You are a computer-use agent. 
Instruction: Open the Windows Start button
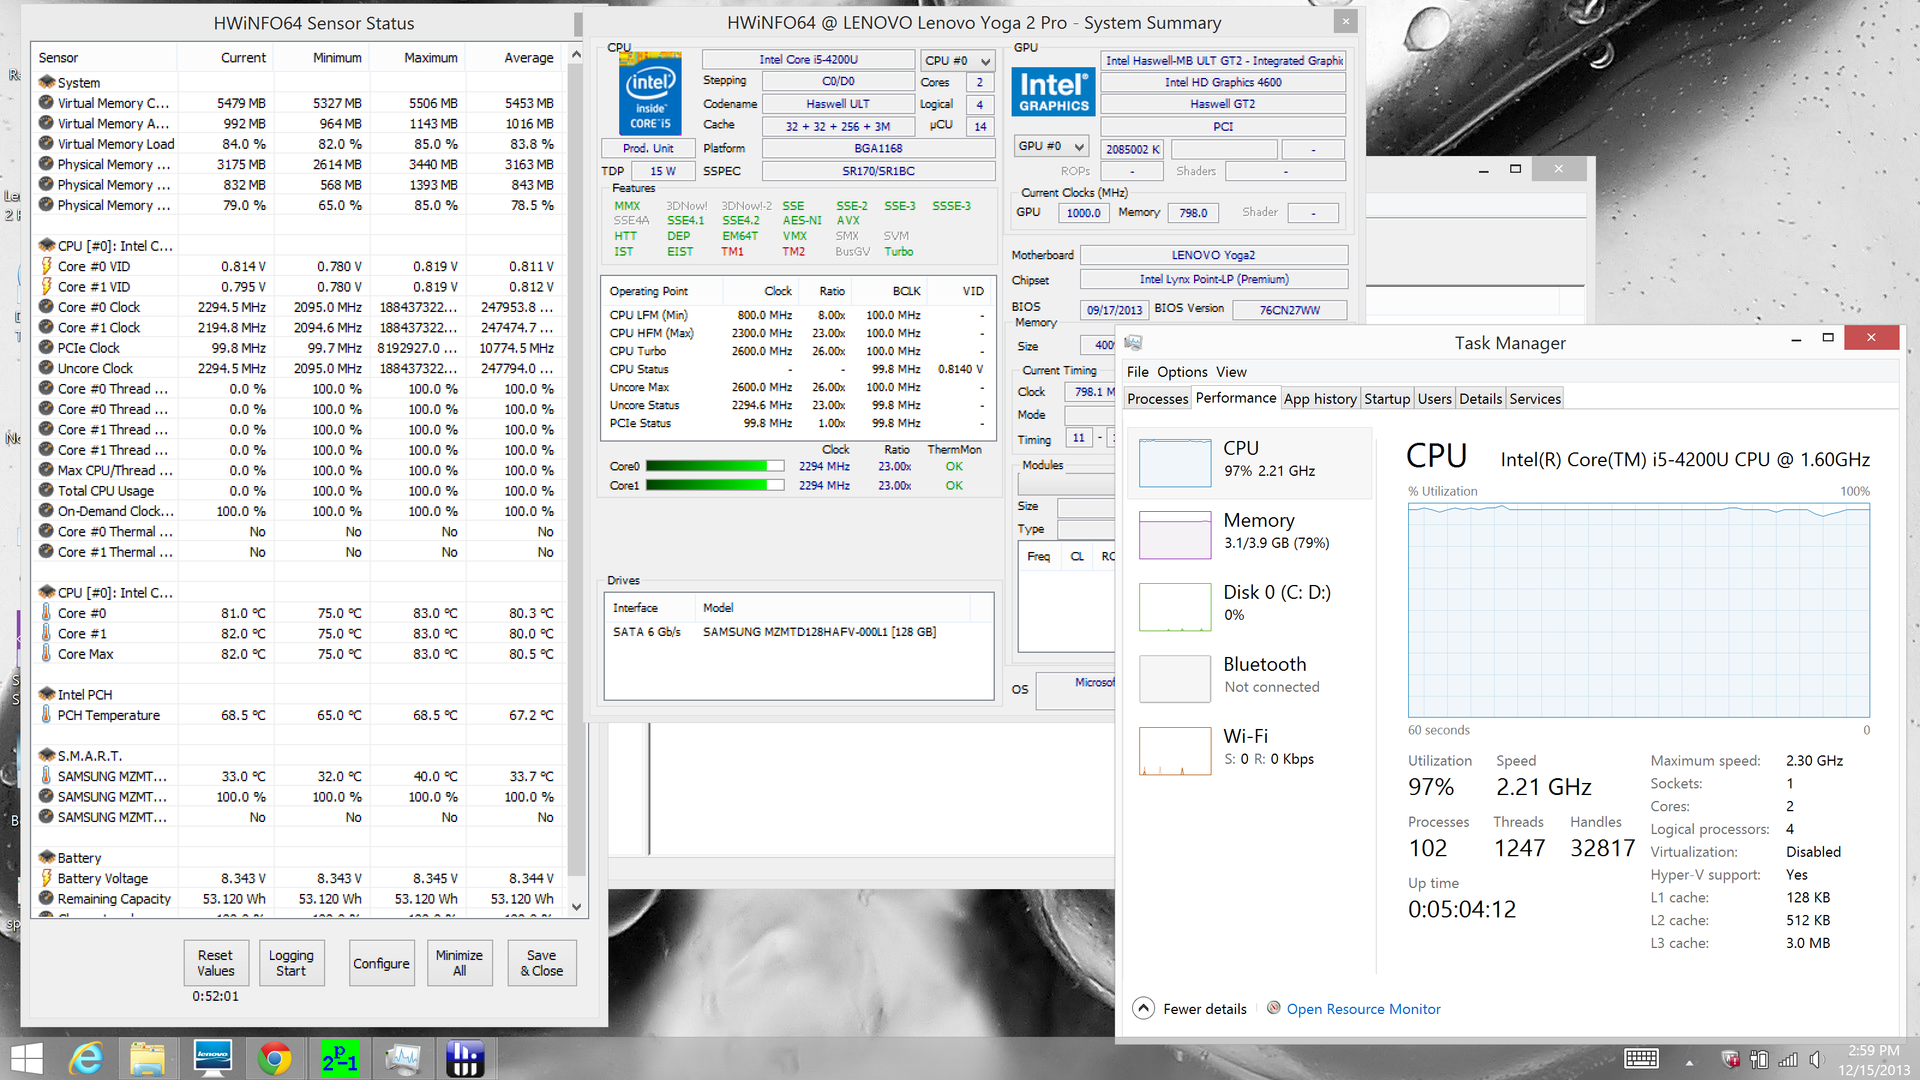tap(26, 1059)
